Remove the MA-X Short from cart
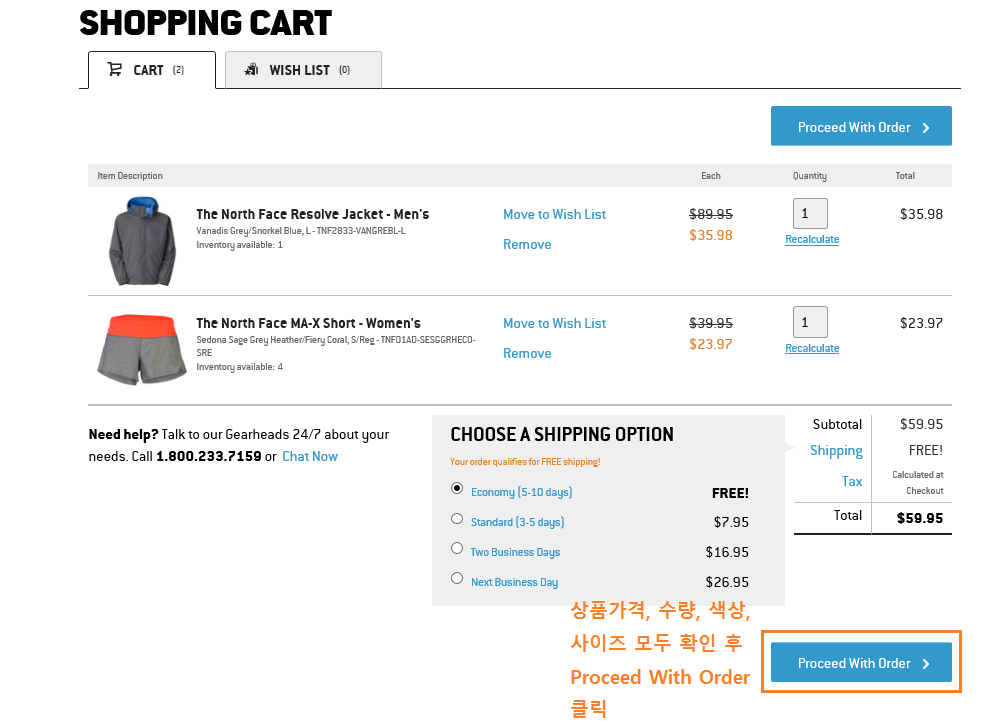This screenshot has height=725, width=1004. tap(527, 354)
